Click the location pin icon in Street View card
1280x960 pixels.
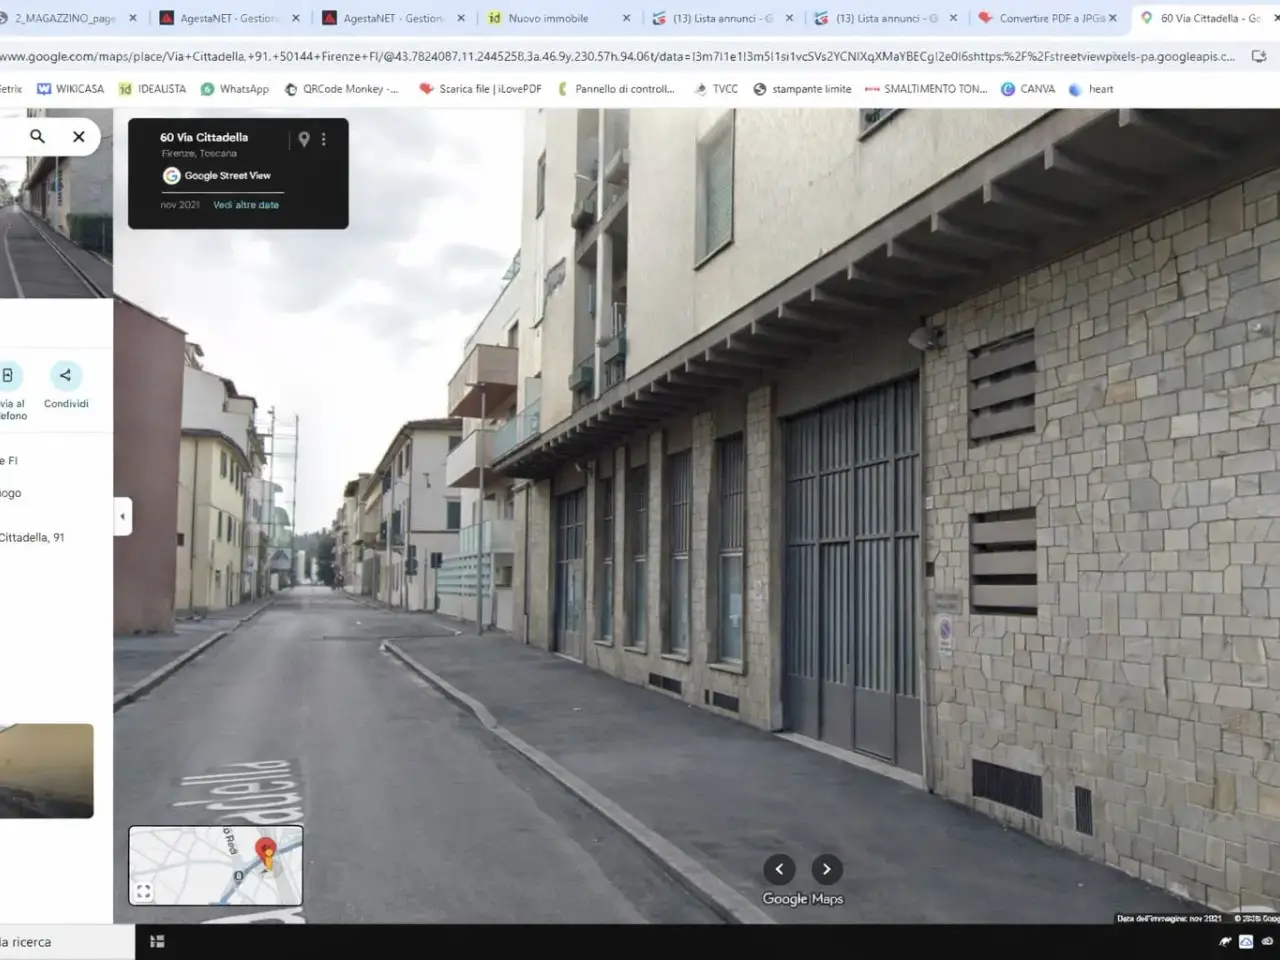click(x=304, y=139)
